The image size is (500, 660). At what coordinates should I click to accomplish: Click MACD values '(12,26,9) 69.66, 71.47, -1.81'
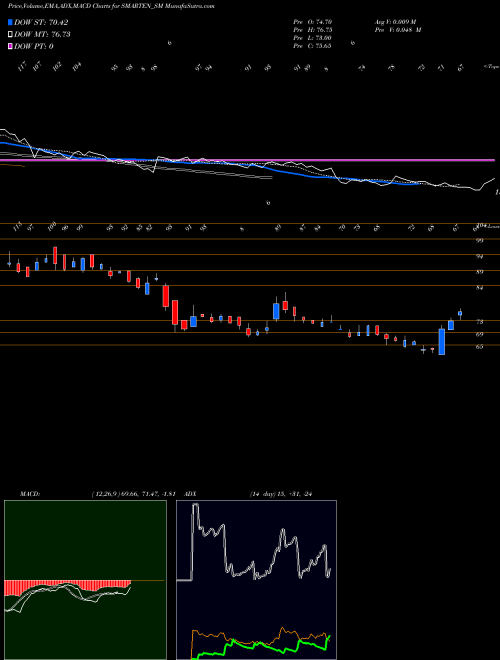click(133, 494)
